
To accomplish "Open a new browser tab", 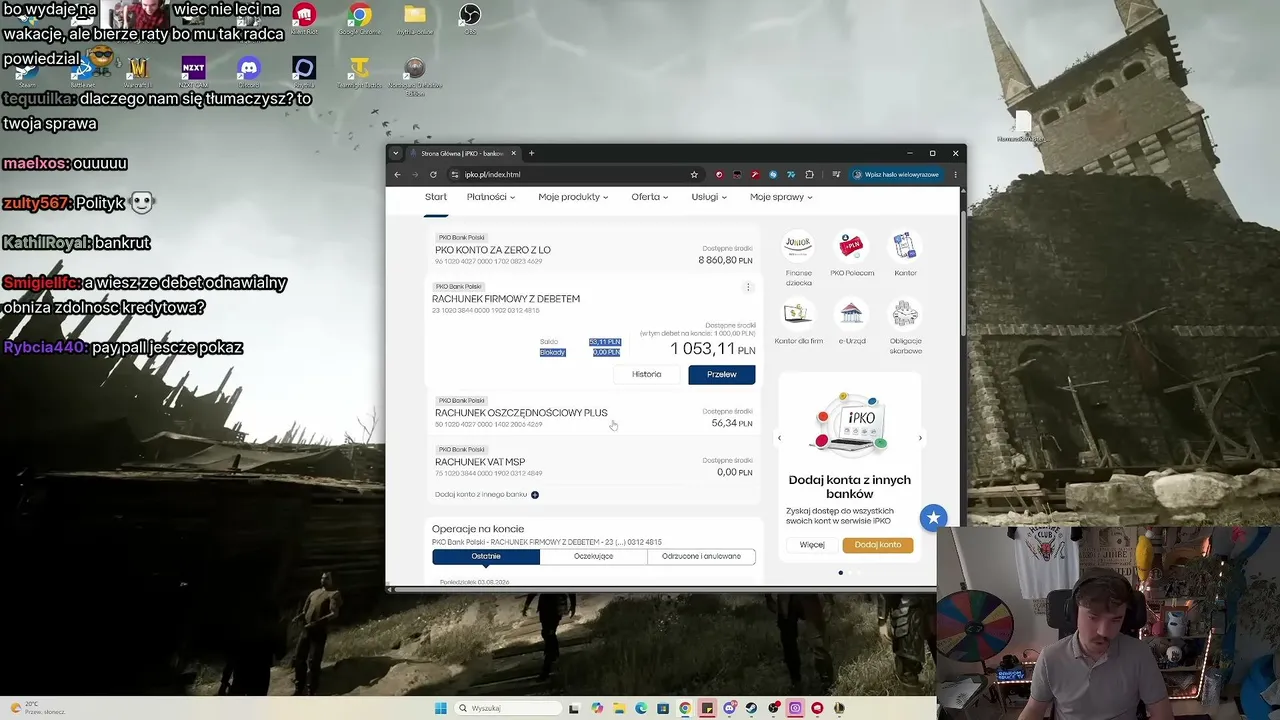I will coord(531,153).
